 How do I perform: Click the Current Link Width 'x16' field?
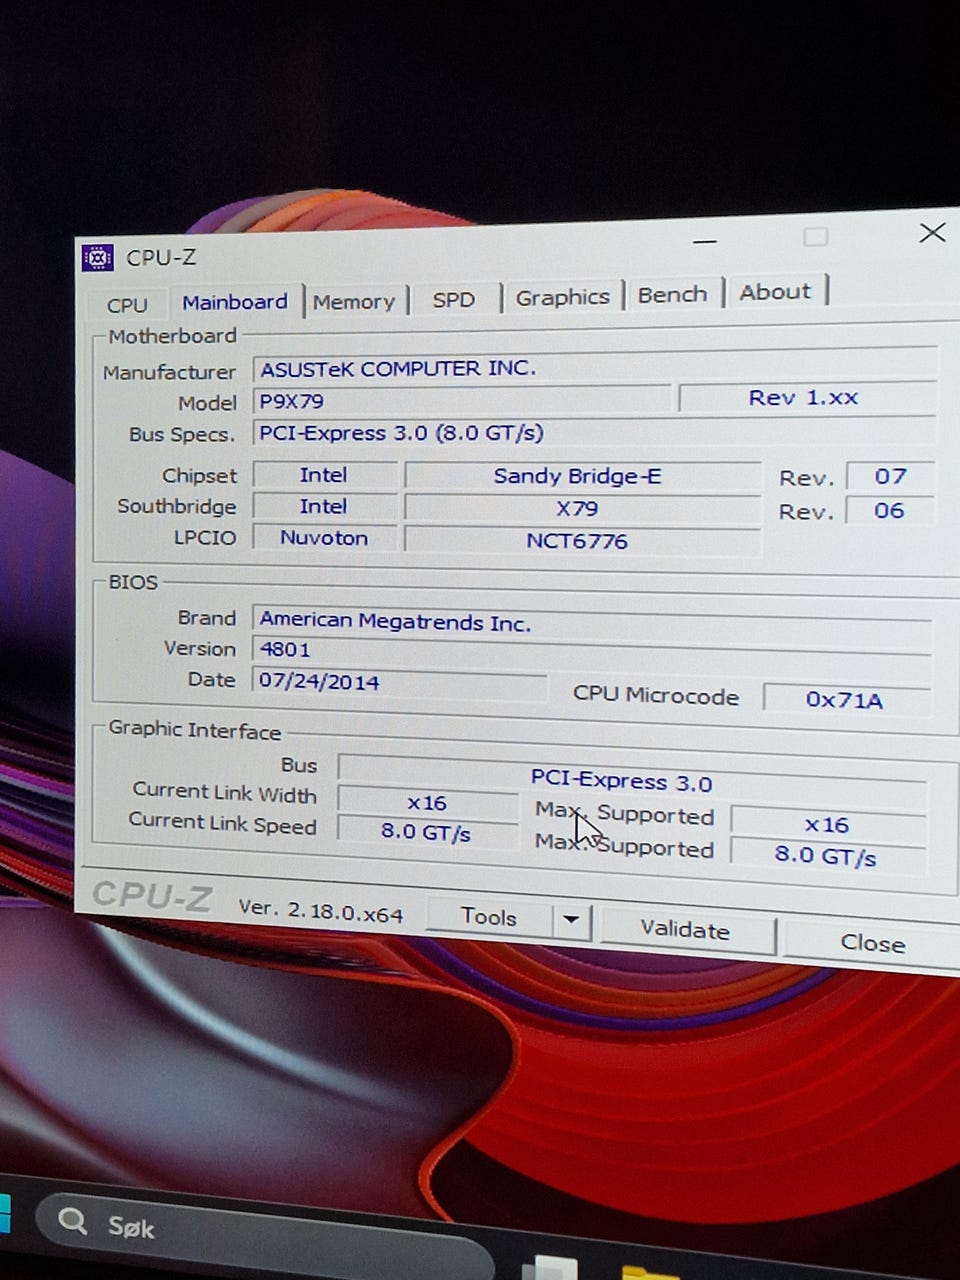click(427, 803)
